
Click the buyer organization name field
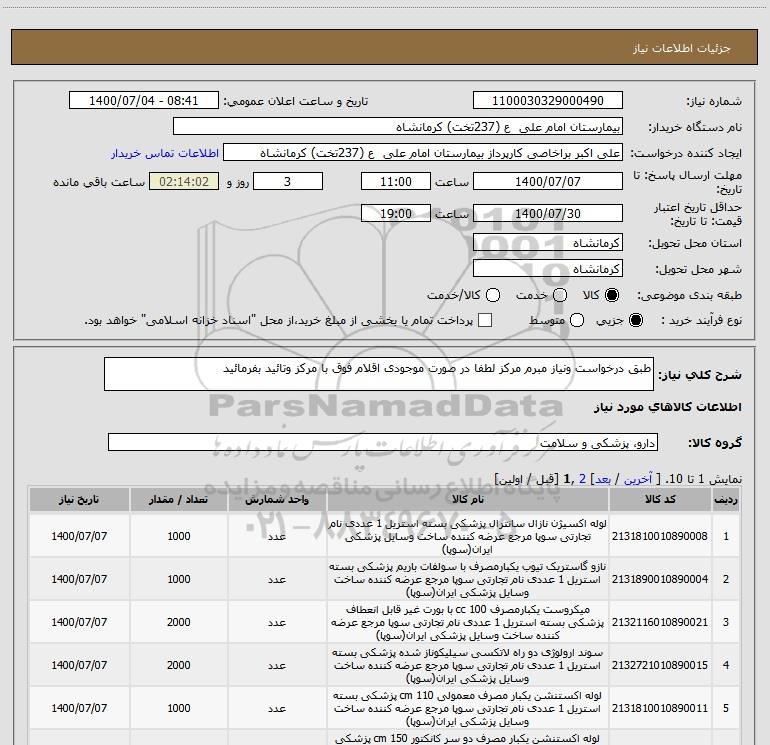tap(398, 127)
